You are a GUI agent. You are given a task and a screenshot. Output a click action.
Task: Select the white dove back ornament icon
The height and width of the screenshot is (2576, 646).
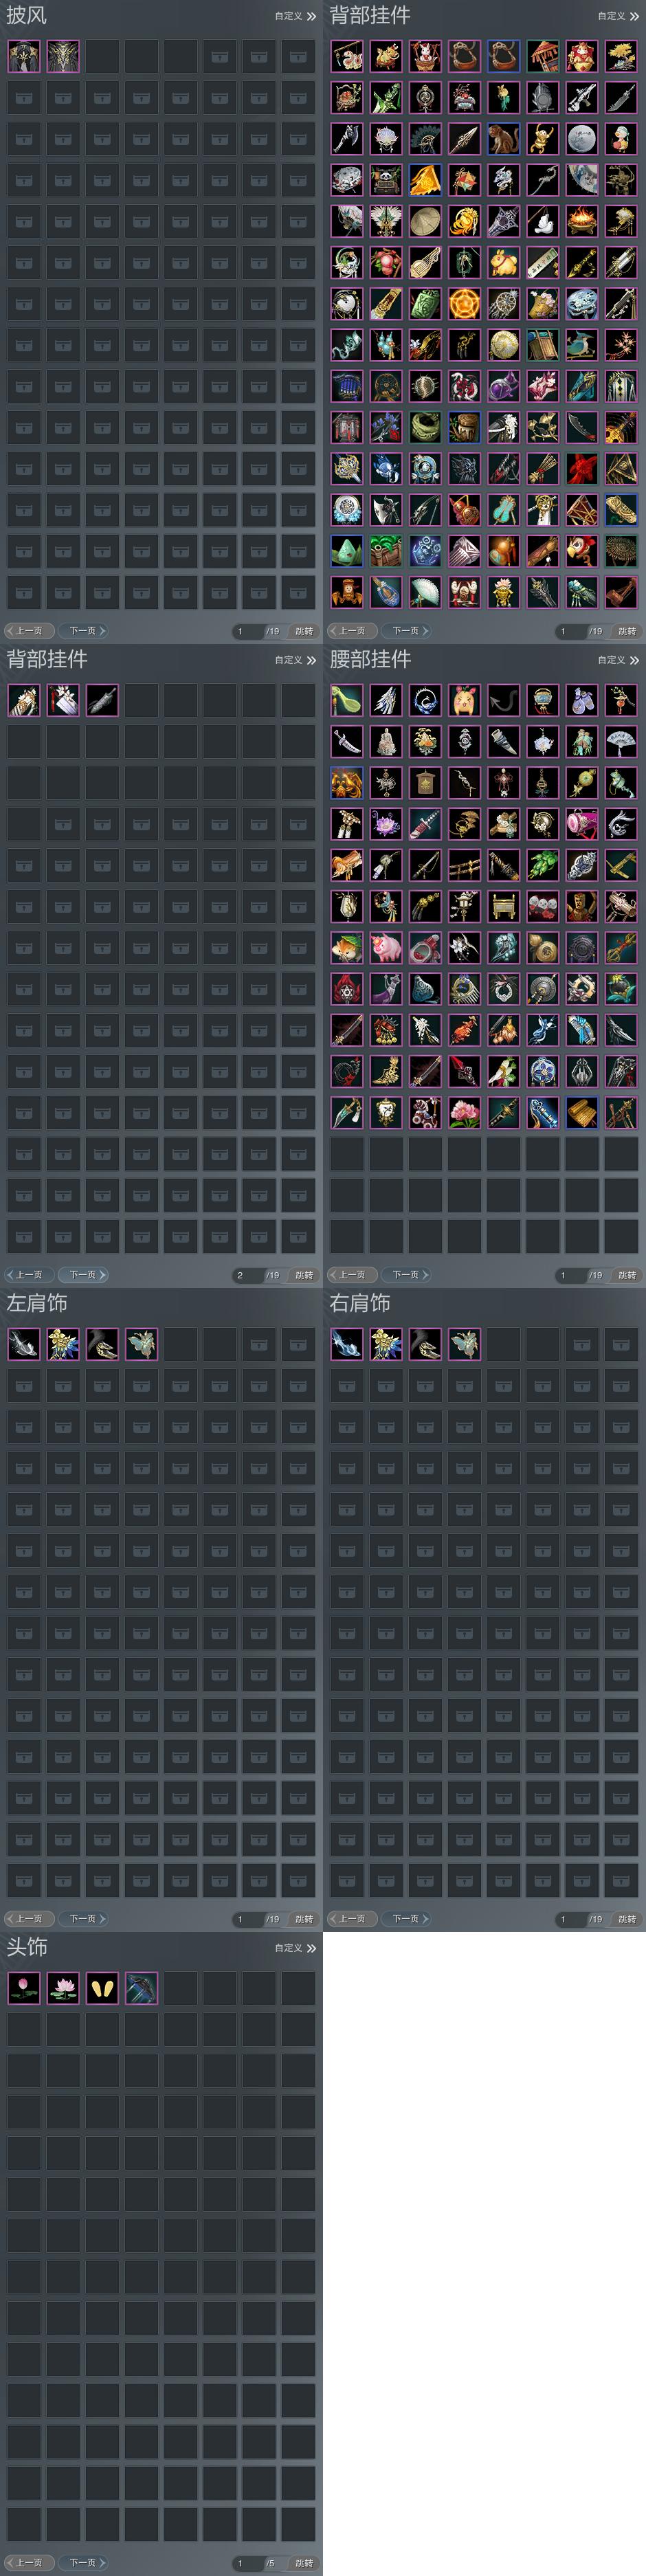[542, 221]
